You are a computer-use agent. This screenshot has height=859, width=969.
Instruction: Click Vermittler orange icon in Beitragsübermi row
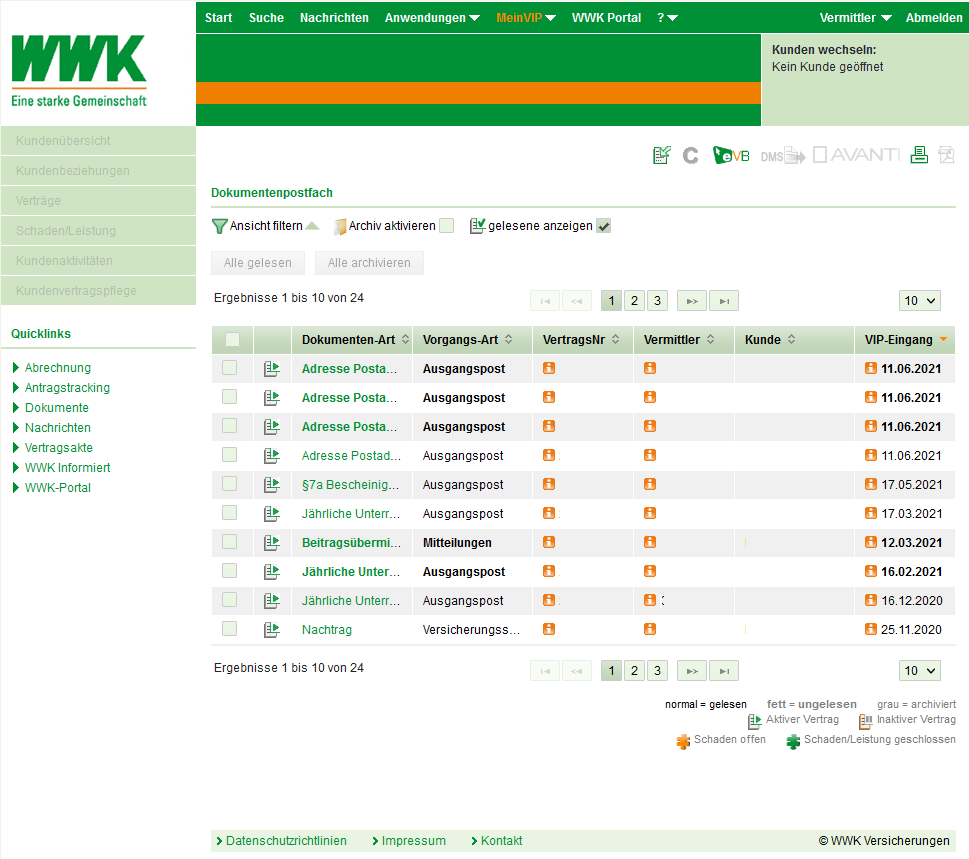pos(650,542)
